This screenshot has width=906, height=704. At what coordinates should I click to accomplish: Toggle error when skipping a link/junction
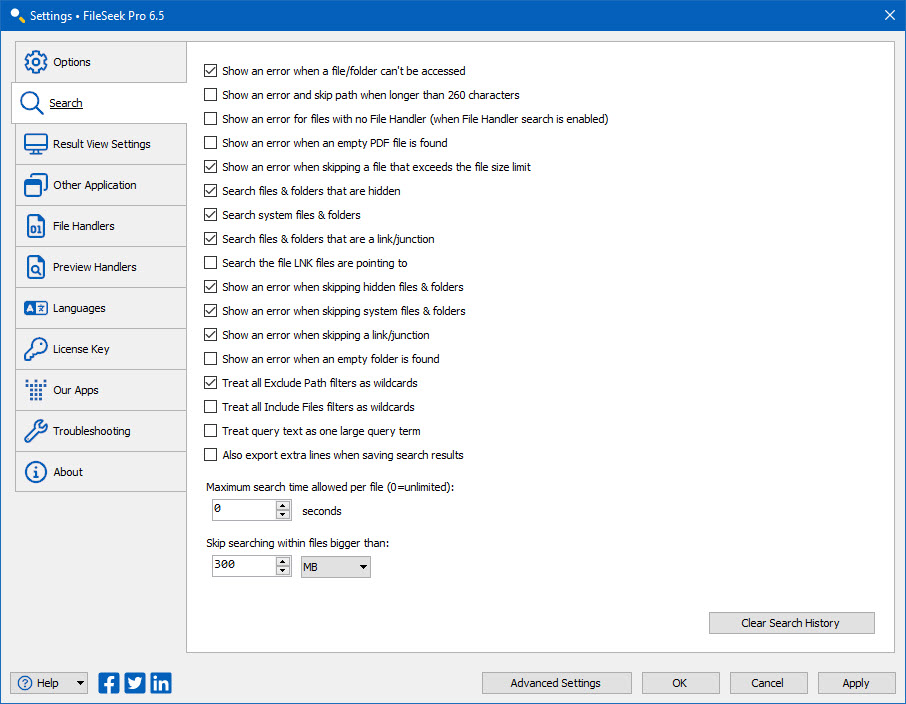[210, 335]
